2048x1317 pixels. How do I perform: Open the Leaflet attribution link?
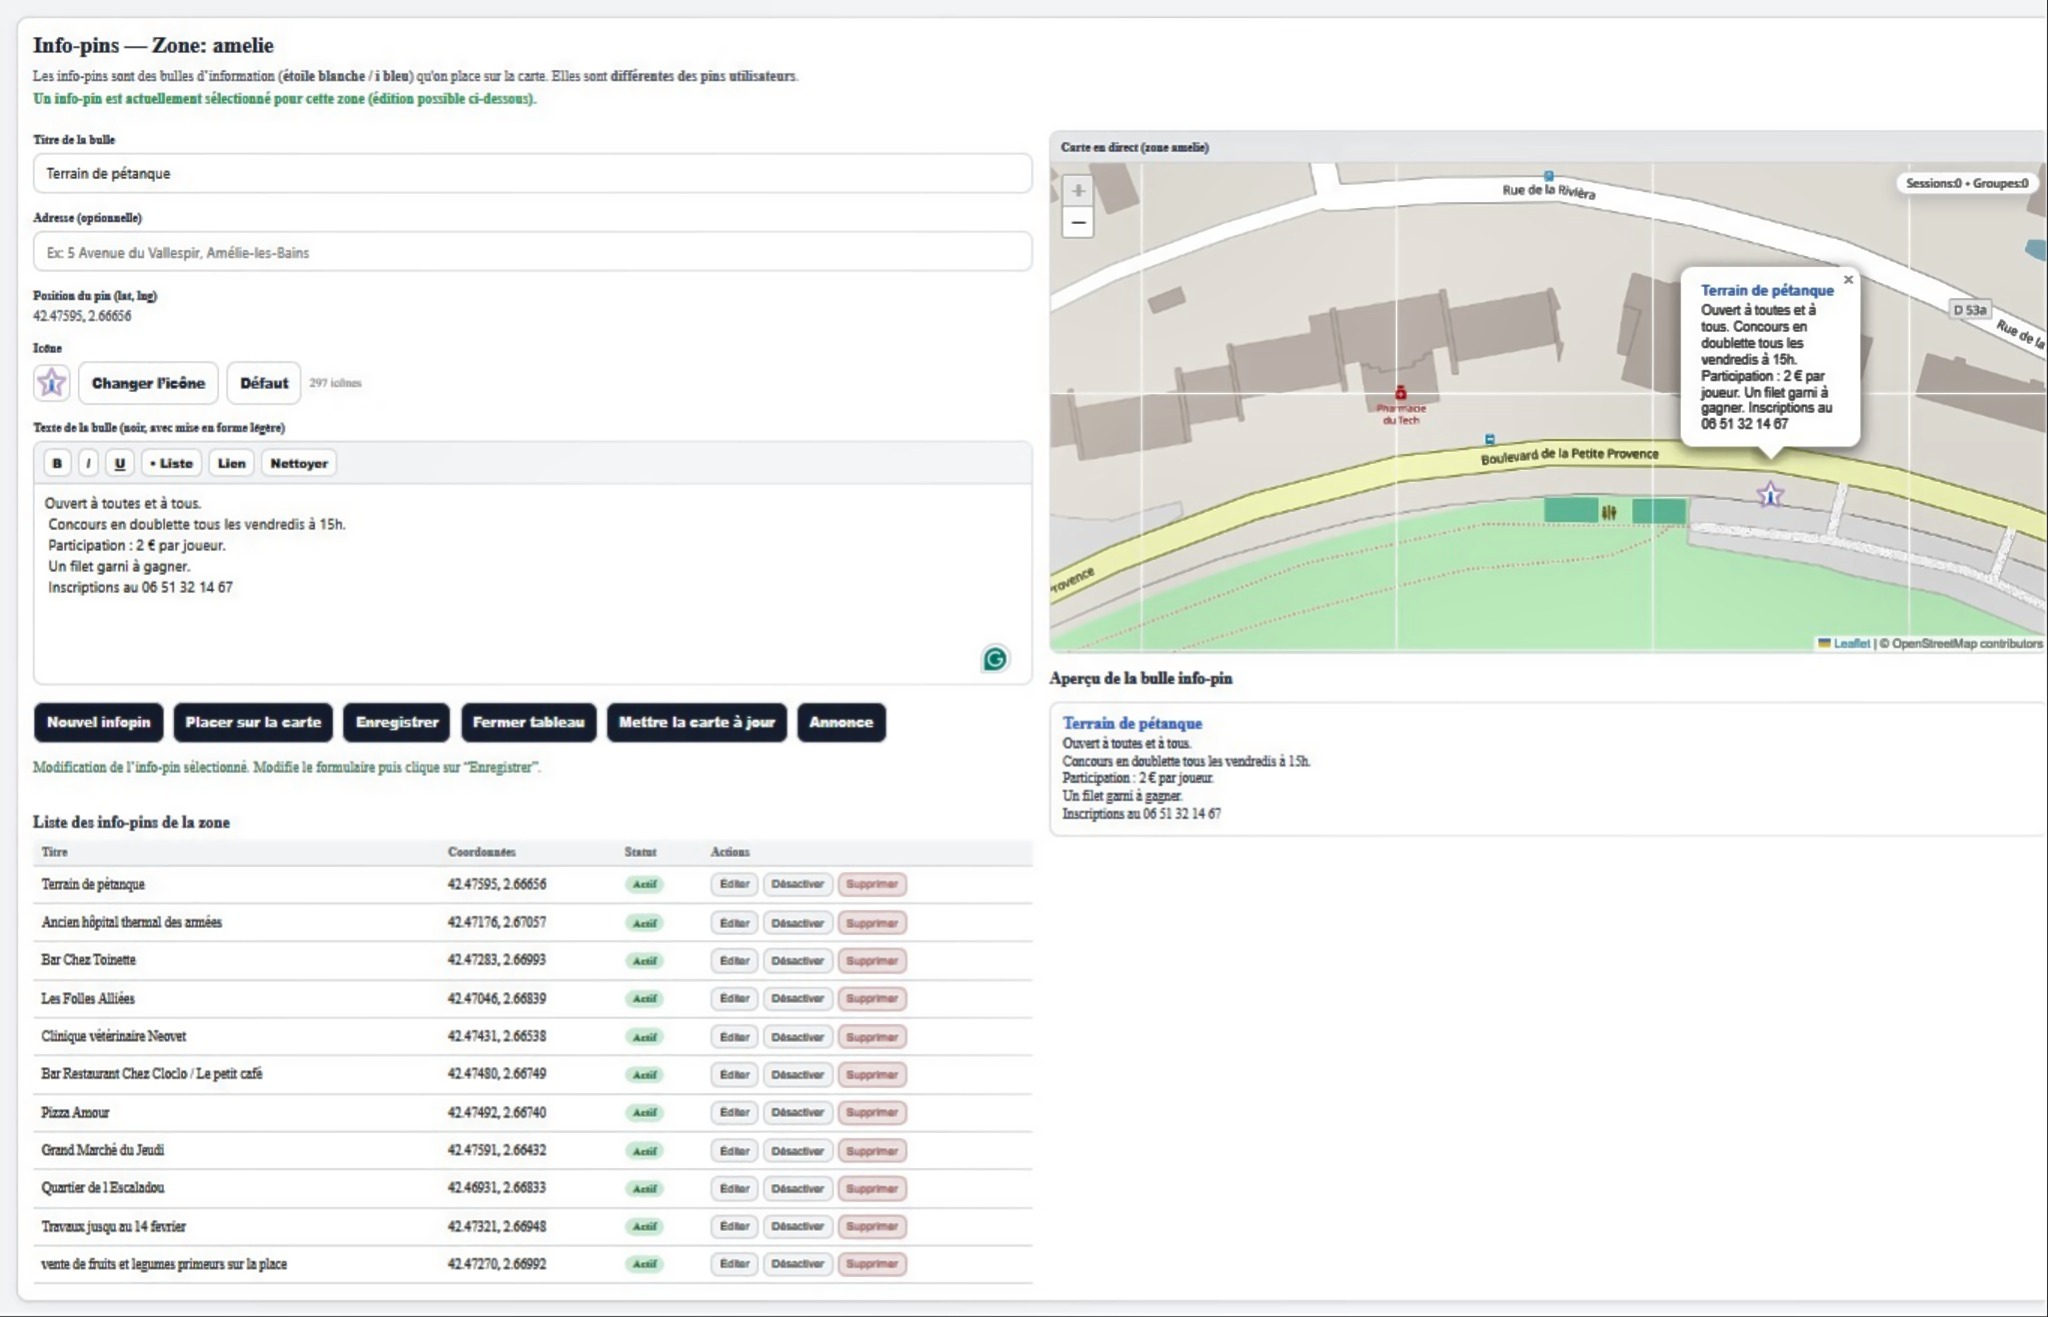click(1850, 643)
